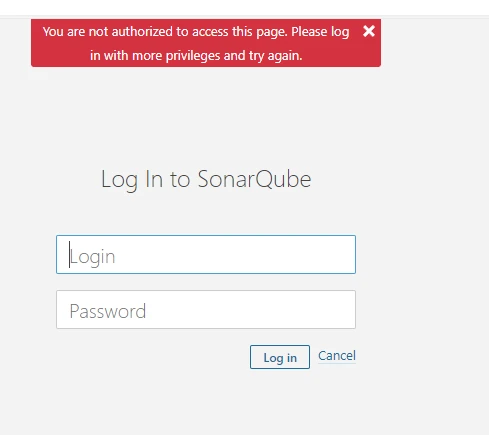Hide the error notification using its X

369,31
